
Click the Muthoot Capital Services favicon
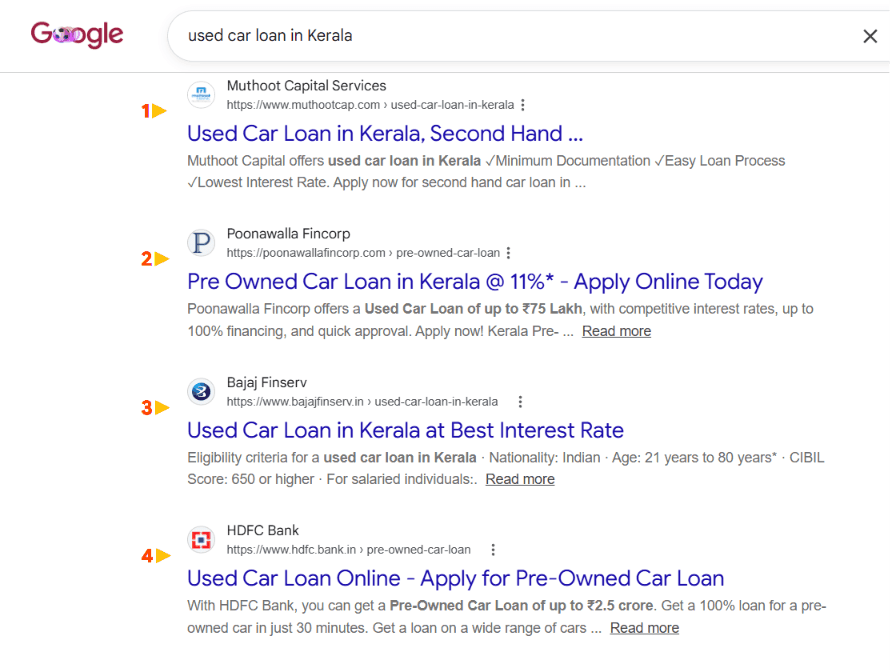tap(201, 95)
